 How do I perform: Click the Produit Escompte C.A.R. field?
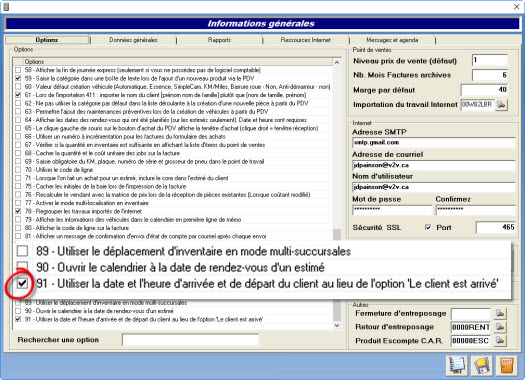pyautogui.click(x=471, y=341)
